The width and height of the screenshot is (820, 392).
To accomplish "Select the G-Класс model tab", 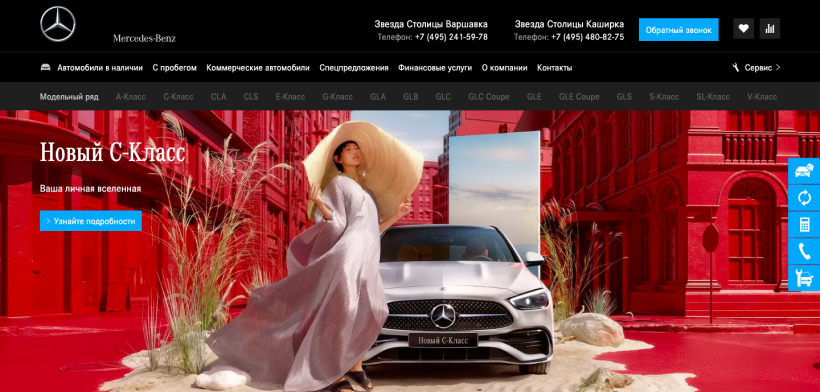I will coord(337,97).
